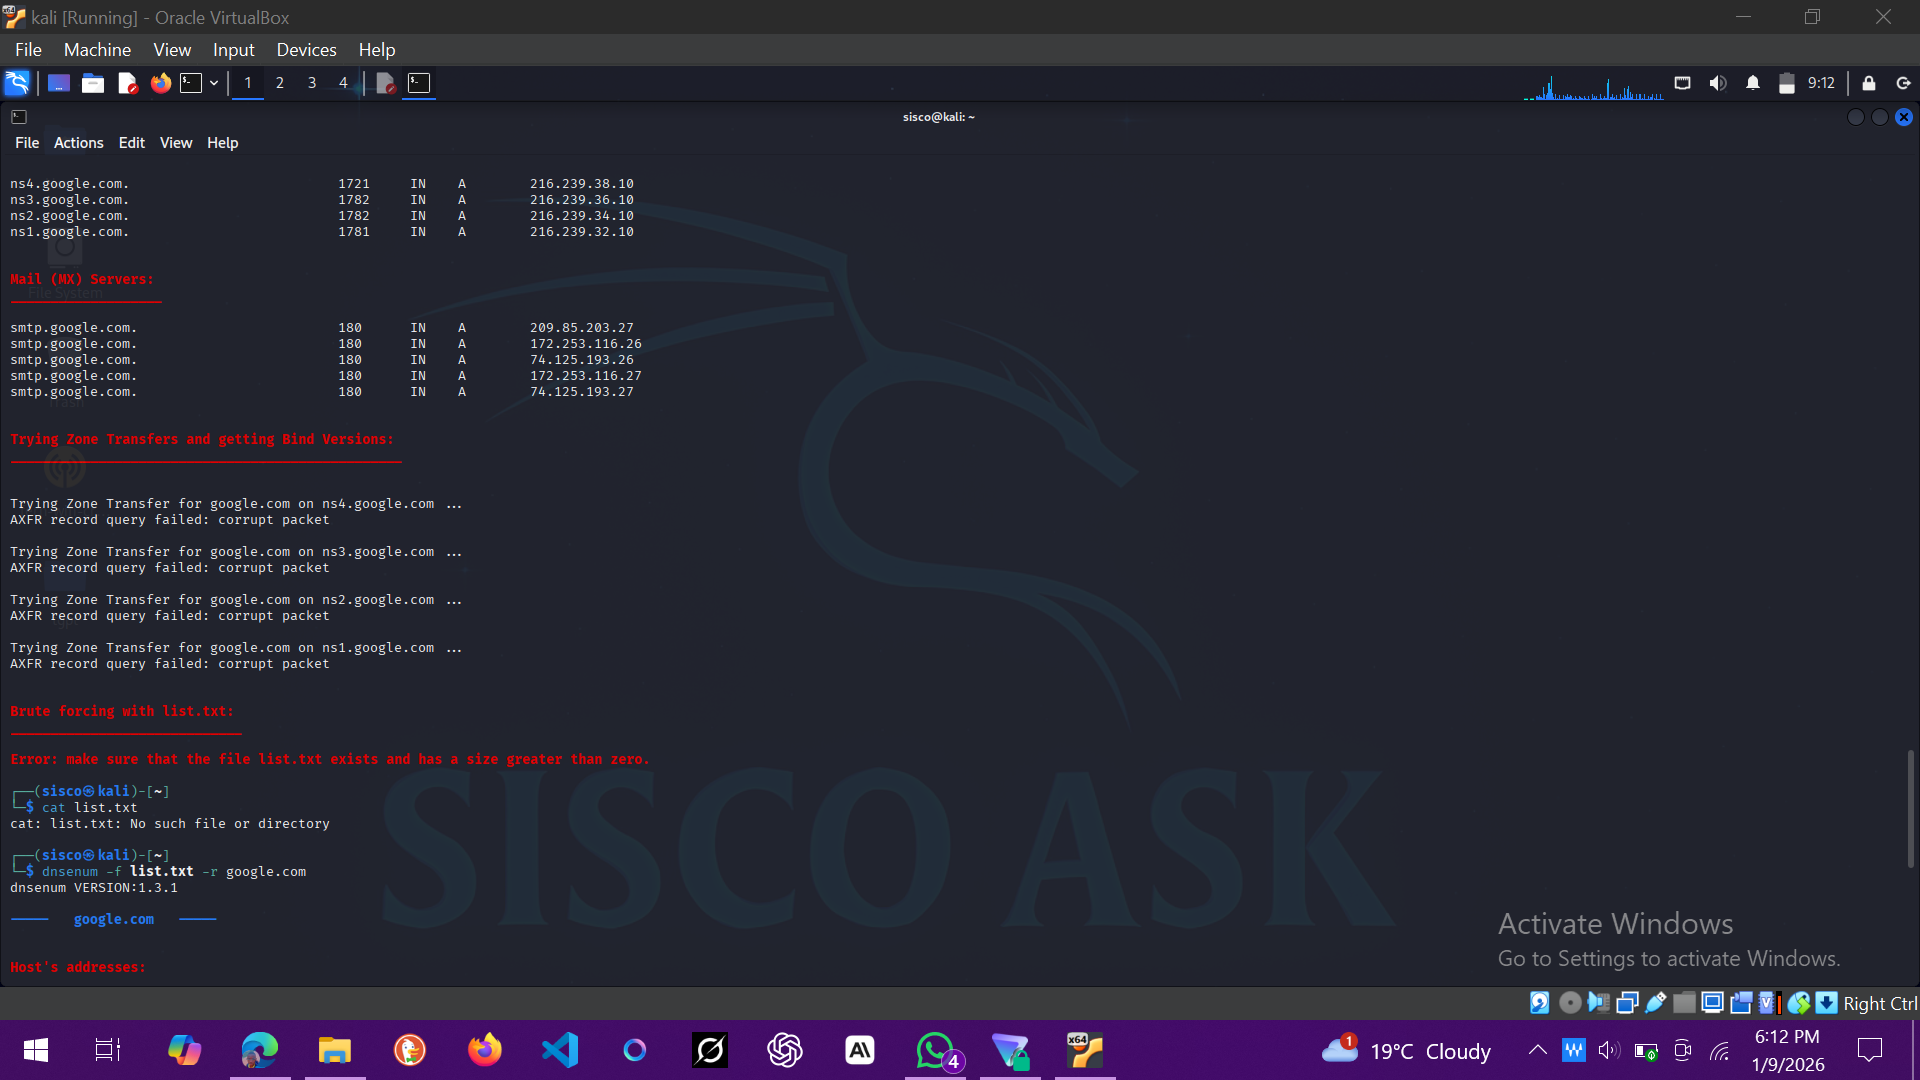Switch to Kali workspace 2
The image size is (1920, 1080).
tap(280, 83)
